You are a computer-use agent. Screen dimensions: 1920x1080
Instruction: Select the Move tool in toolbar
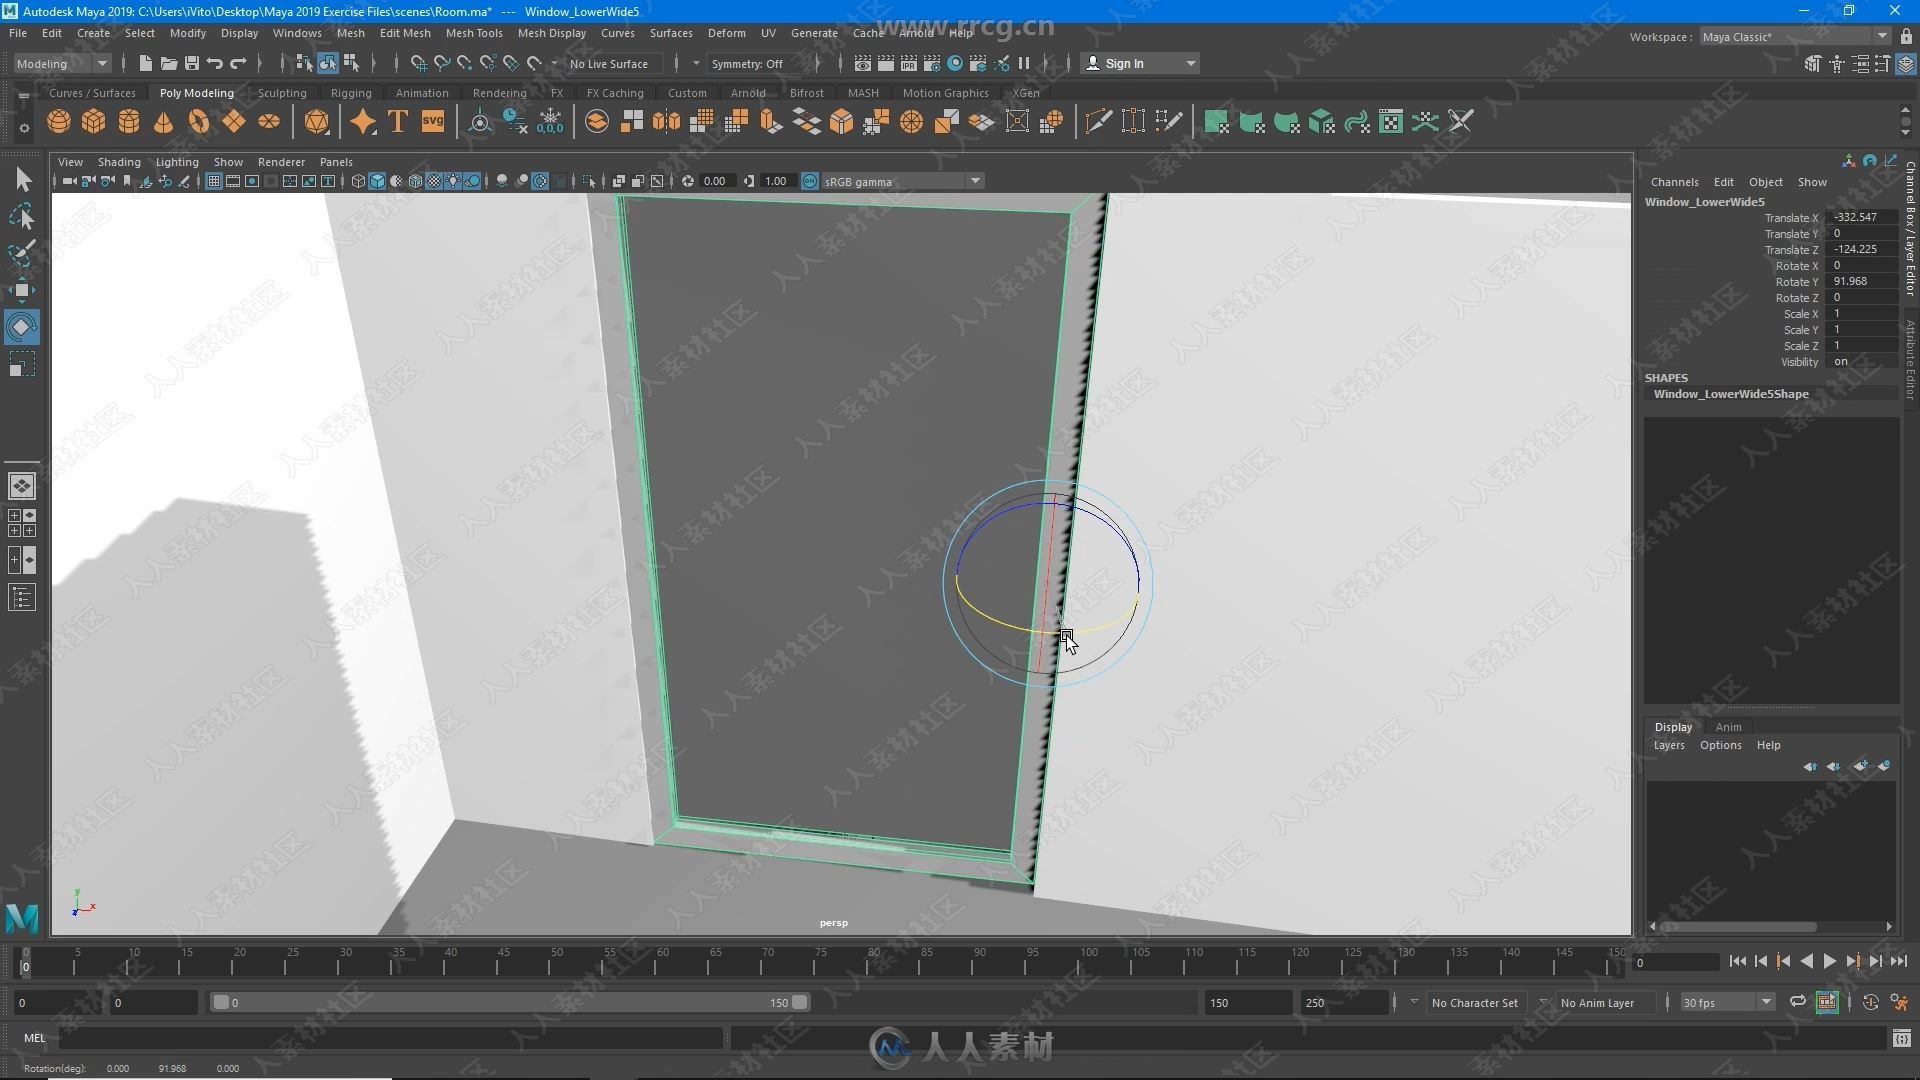click(x=20, y=290)
